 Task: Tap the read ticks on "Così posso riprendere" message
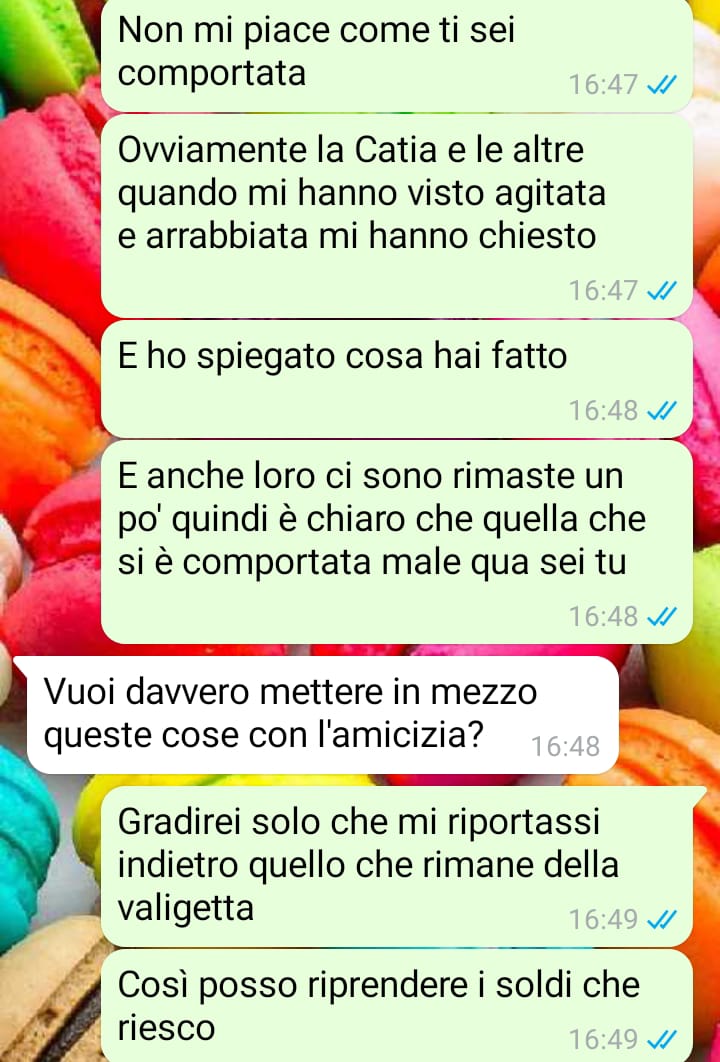(x=661, y=1040)
